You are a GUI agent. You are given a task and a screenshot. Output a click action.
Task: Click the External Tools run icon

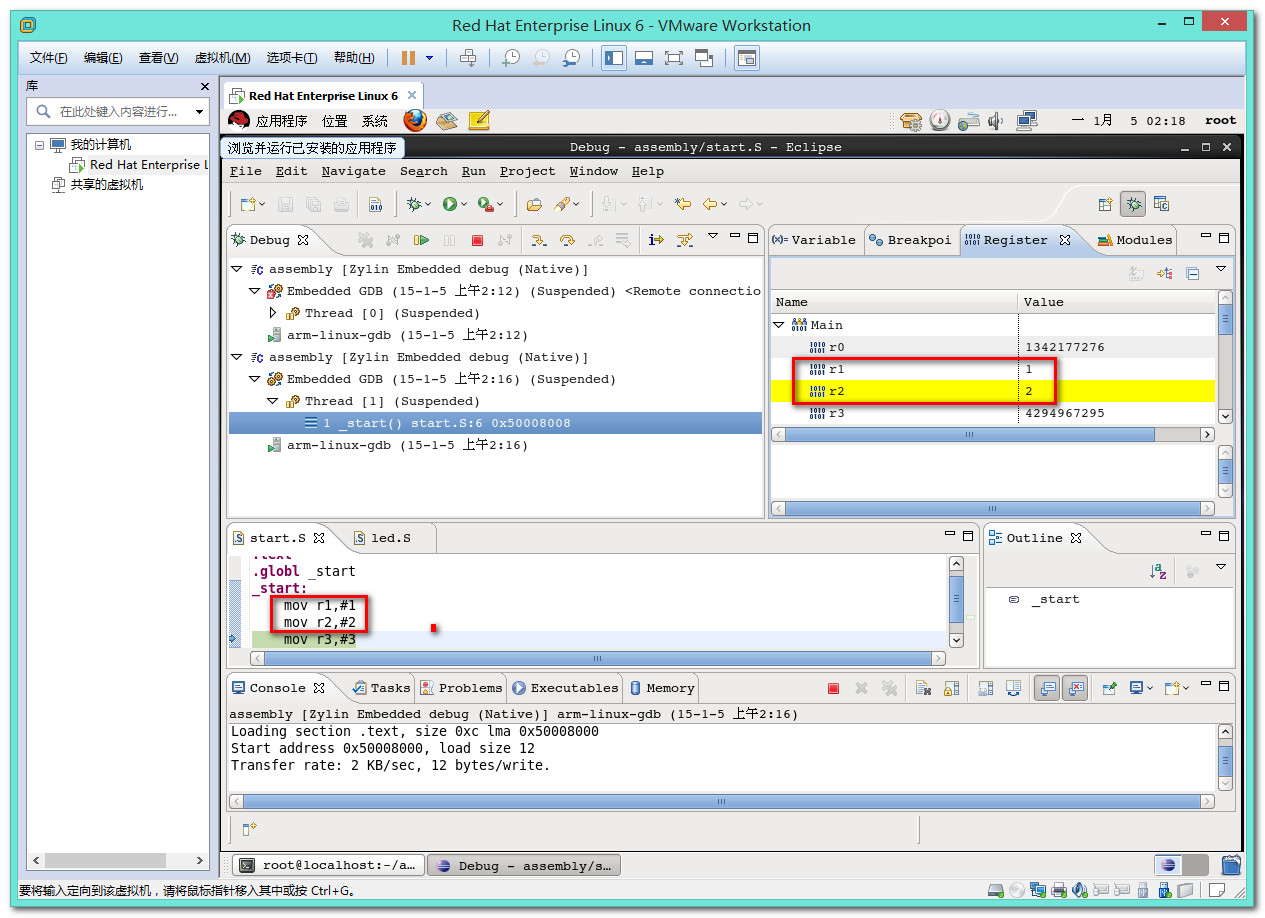point(485,204)
